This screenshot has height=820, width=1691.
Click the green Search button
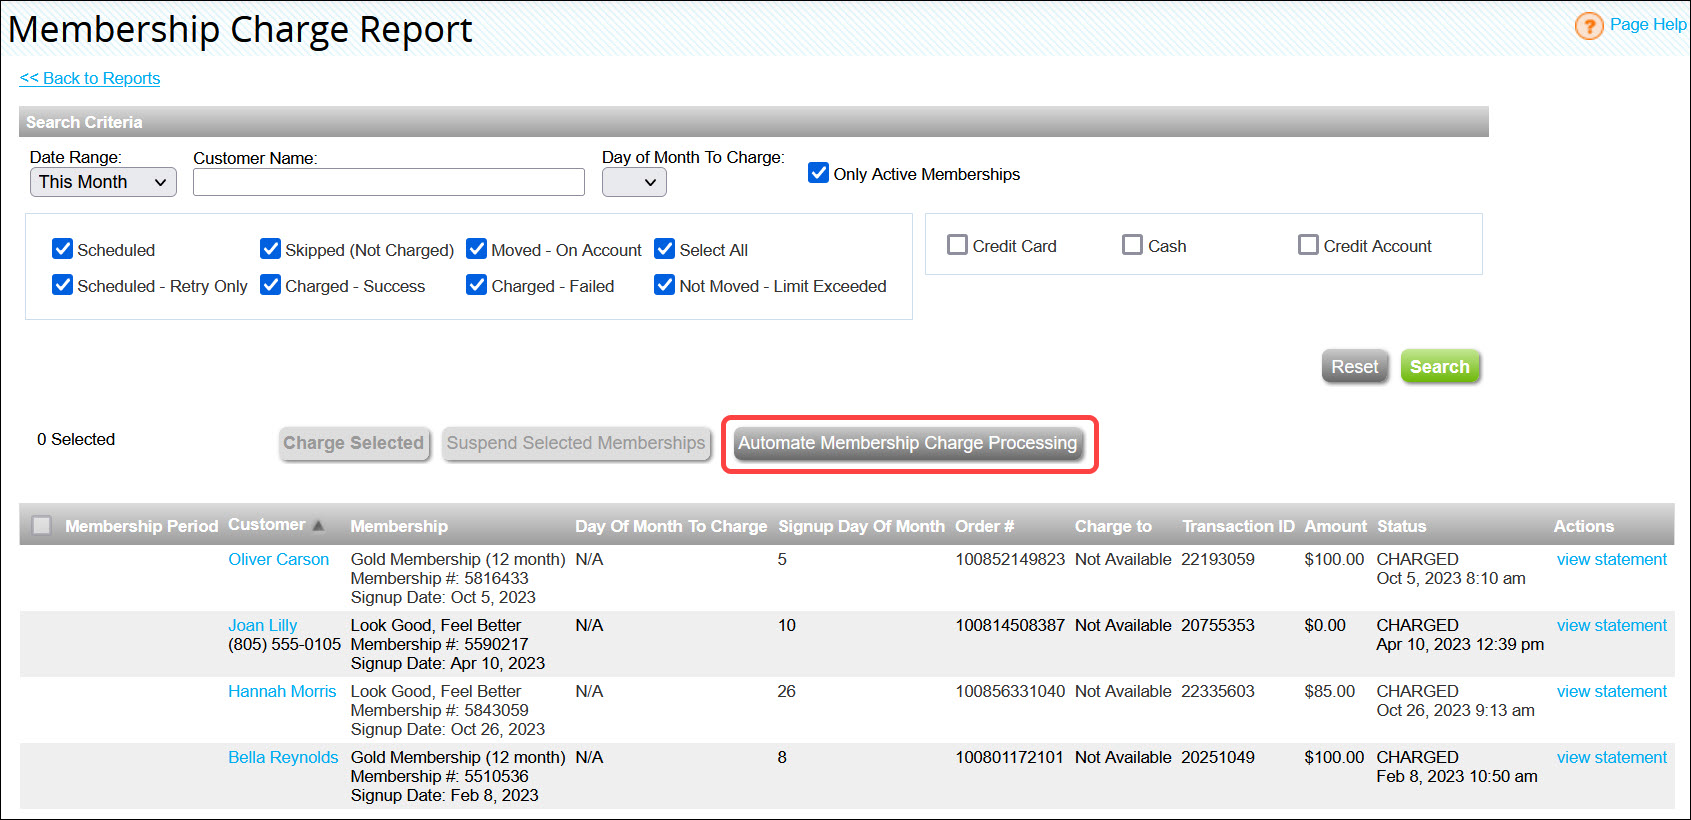coord(1440,367)
